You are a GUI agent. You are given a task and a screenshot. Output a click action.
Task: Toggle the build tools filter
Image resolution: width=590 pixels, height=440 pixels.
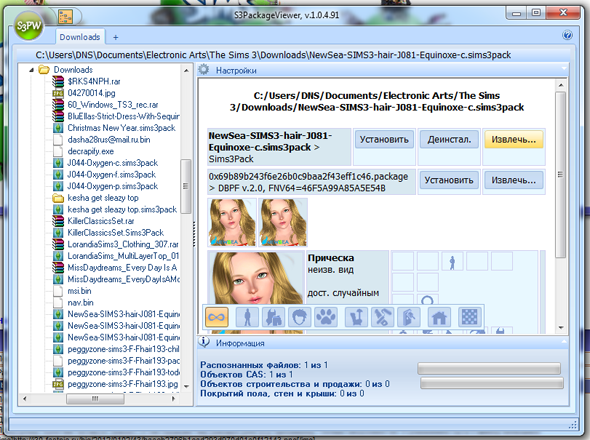tap(383, 317)
